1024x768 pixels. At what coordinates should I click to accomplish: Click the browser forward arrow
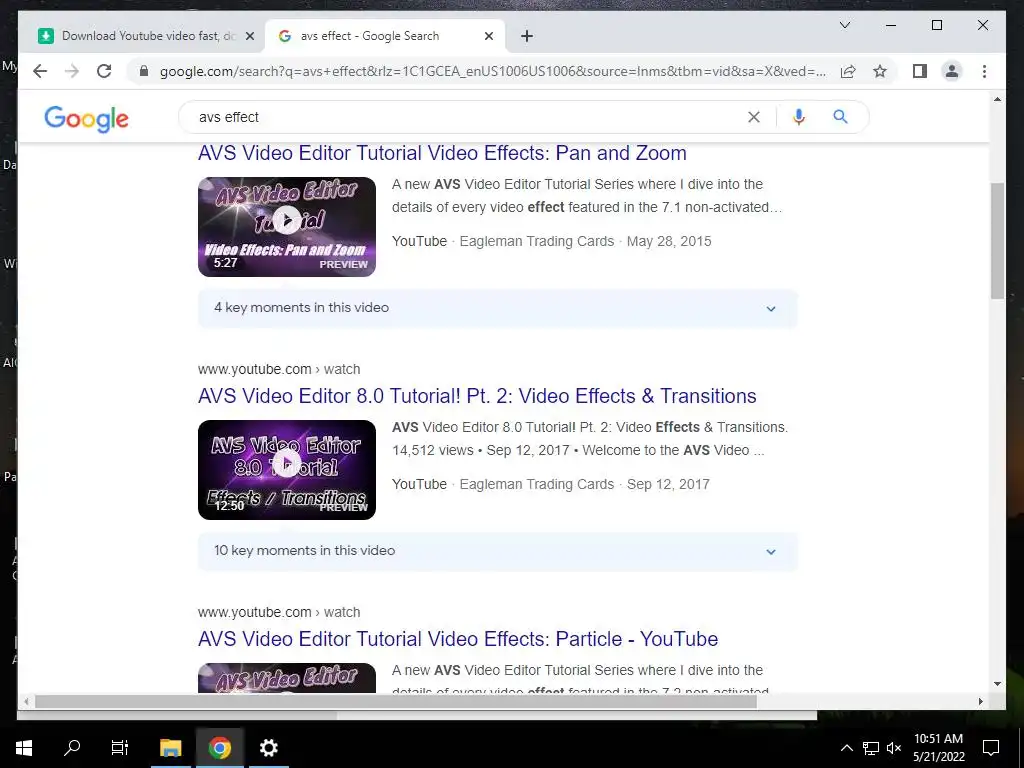click(72, 71)
